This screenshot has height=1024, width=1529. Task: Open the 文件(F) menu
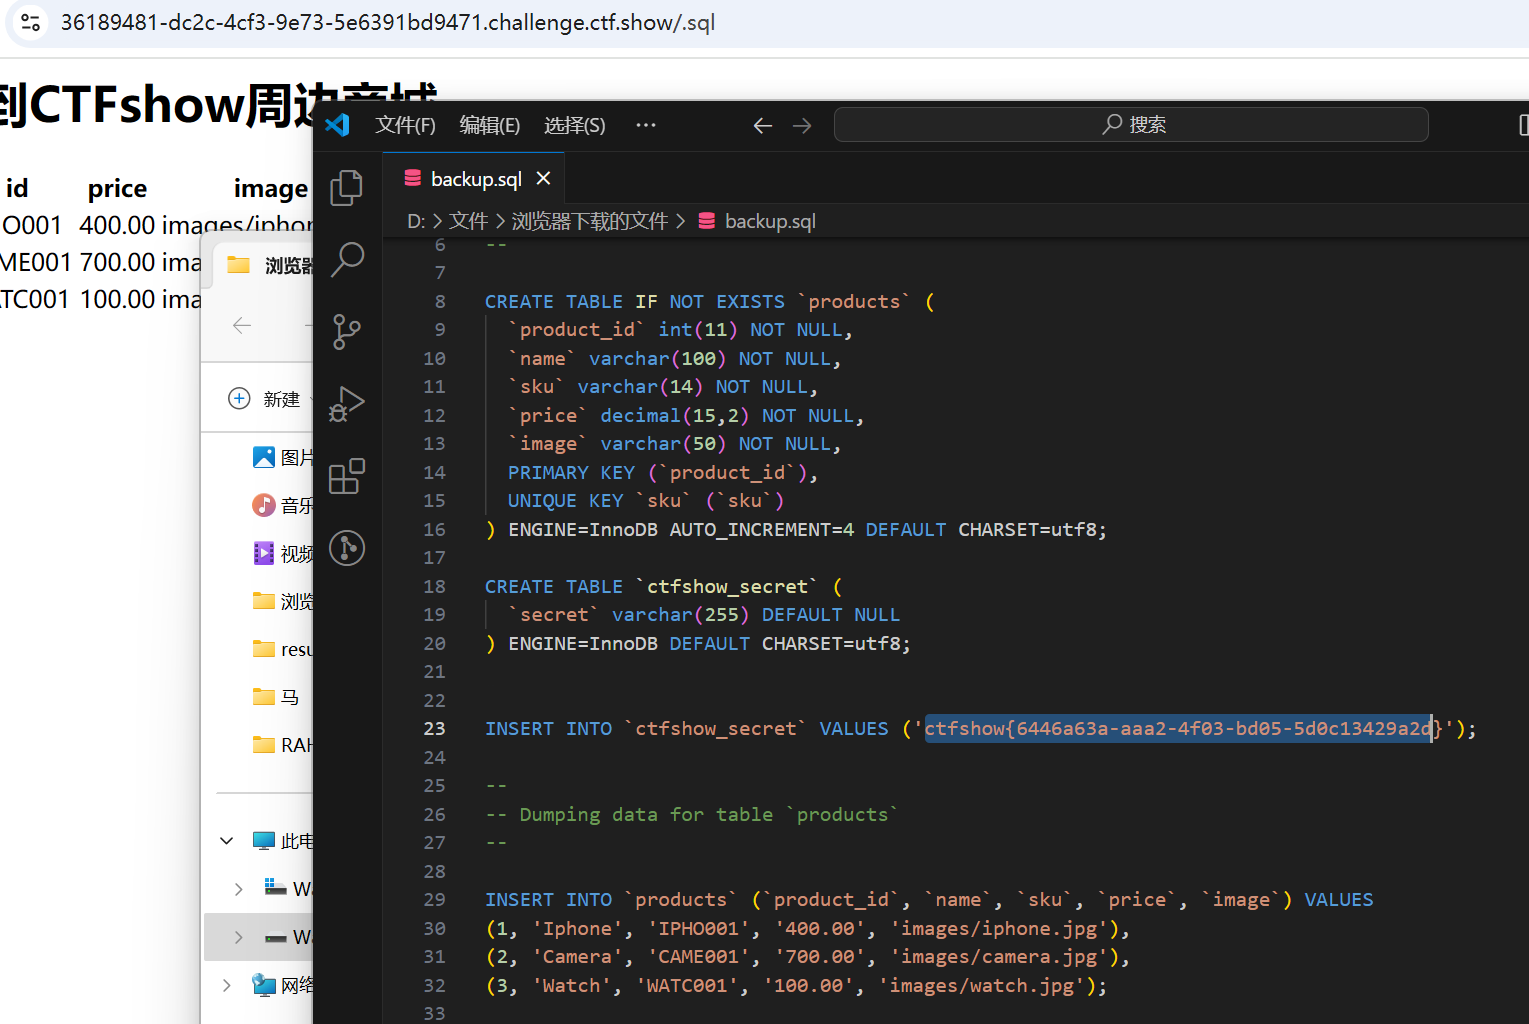[404, 125]
